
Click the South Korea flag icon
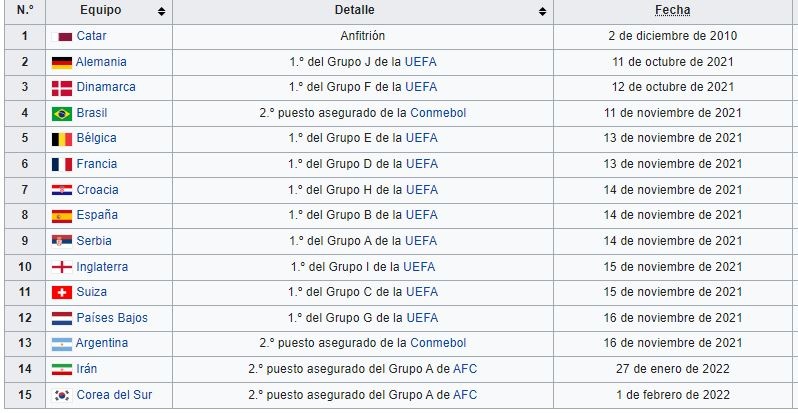click(62, 395)
